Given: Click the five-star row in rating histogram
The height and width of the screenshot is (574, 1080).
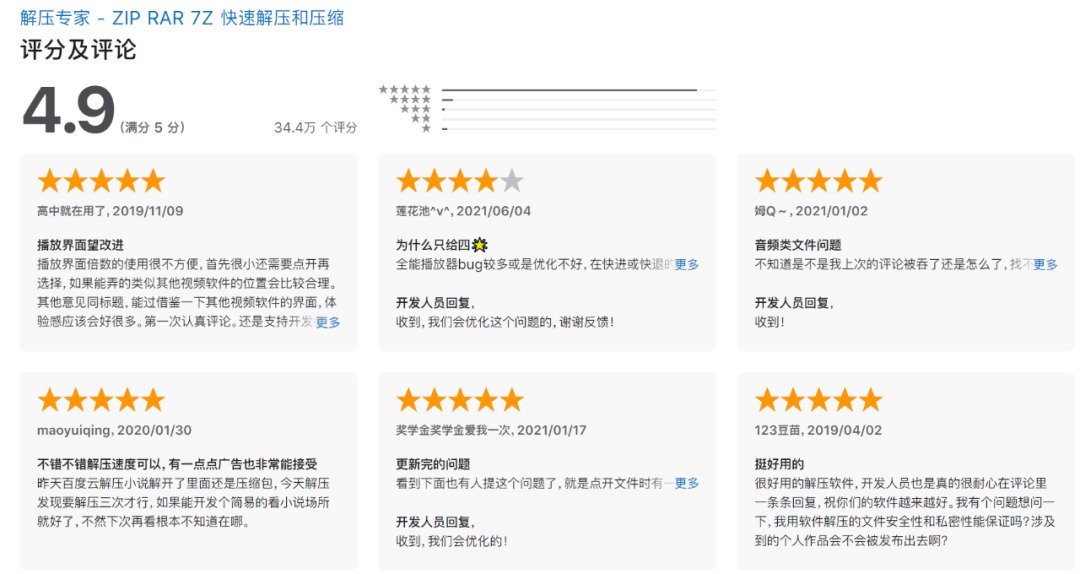Looking at the screenshot, I should 405,89.
